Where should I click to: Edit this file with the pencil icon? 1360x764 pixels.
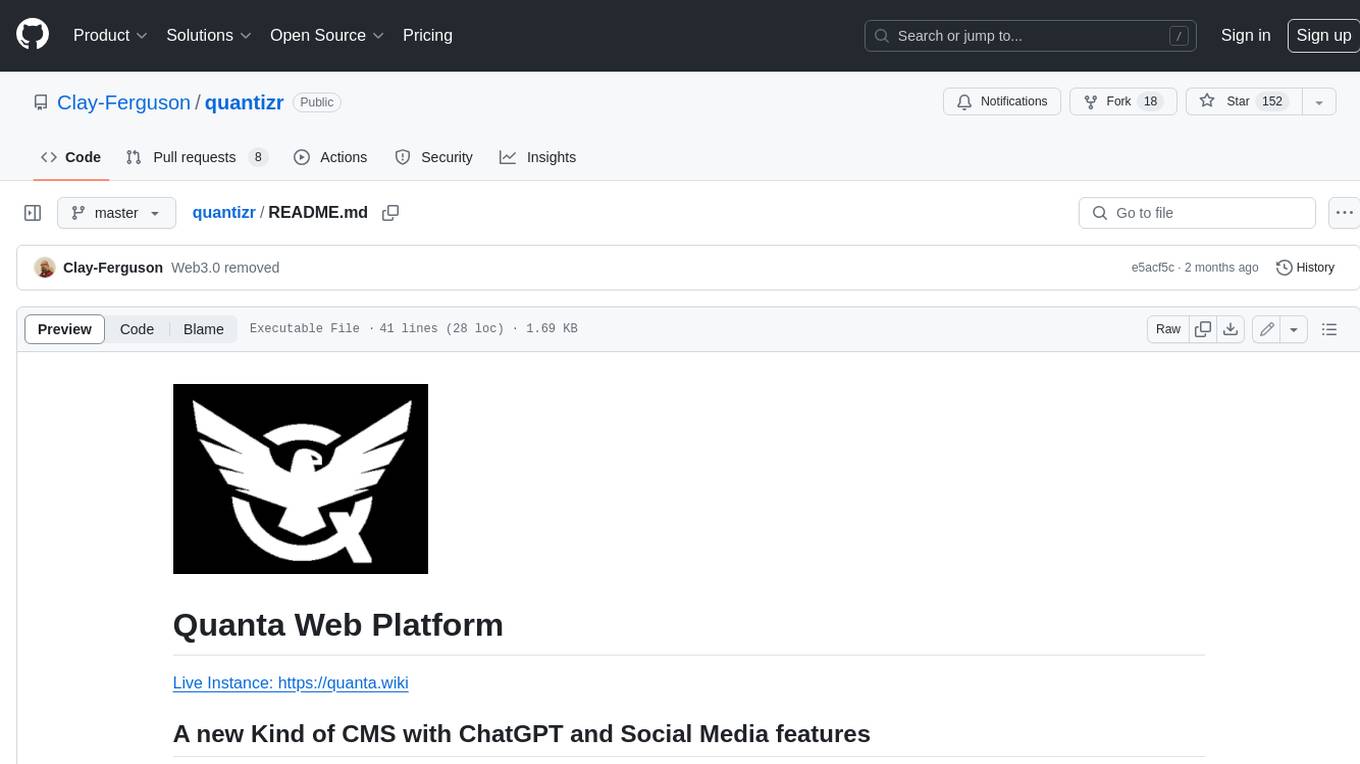coord(1266,329)
